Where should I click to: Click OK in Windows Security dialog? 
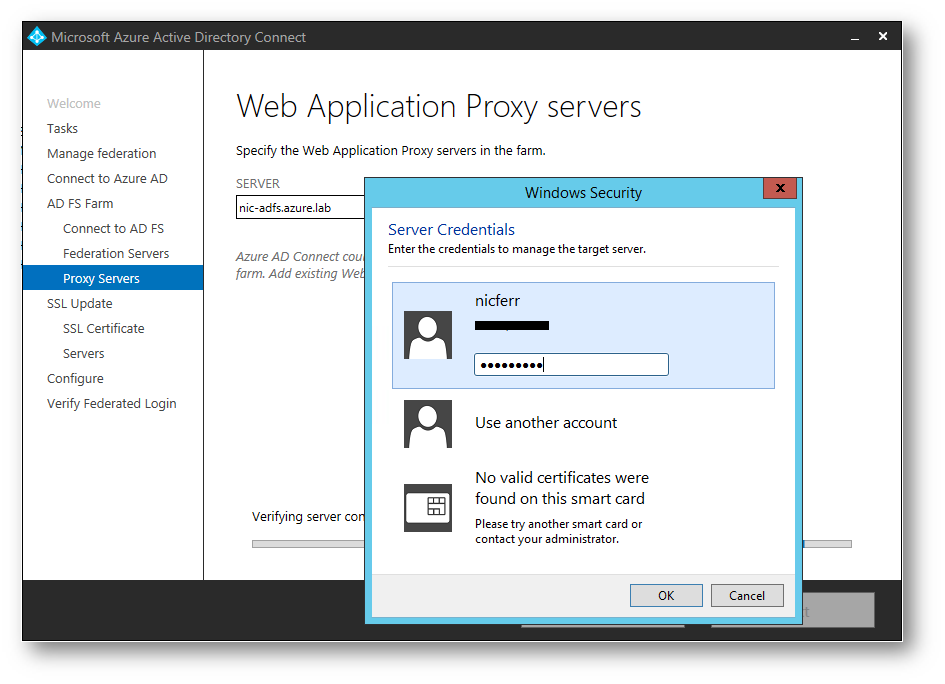click(x=666, y=595)
